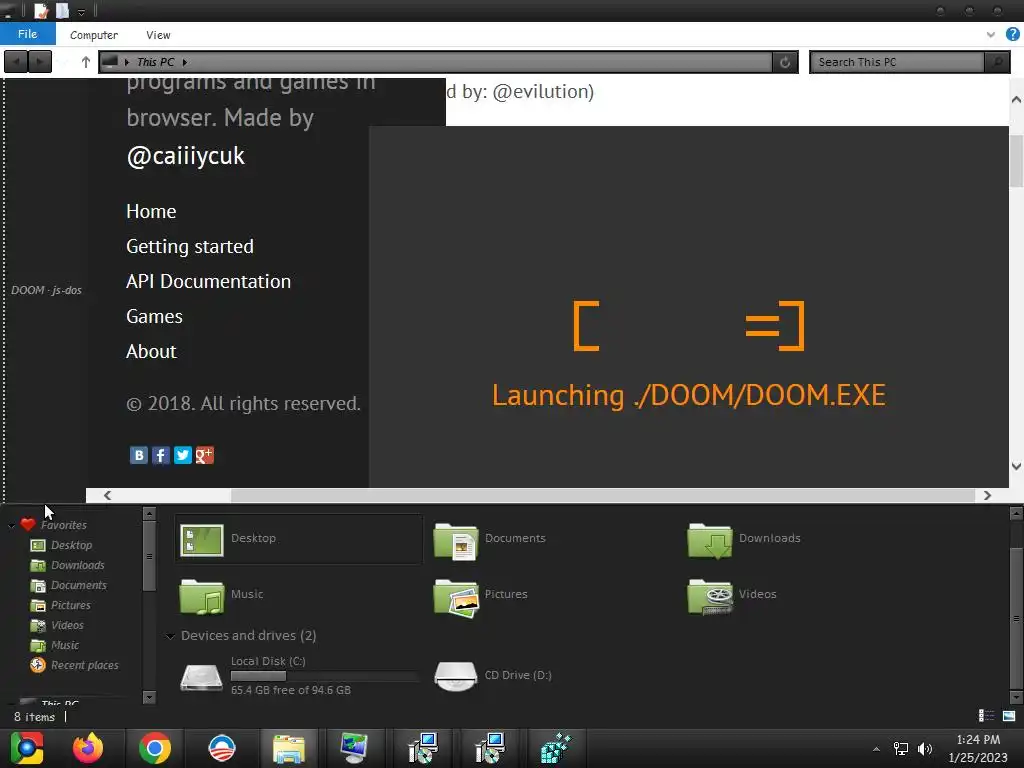Select the Desktop folder icon
Image resolution: width=1024 pixels, height=768 pixels.
pos(201,540)
